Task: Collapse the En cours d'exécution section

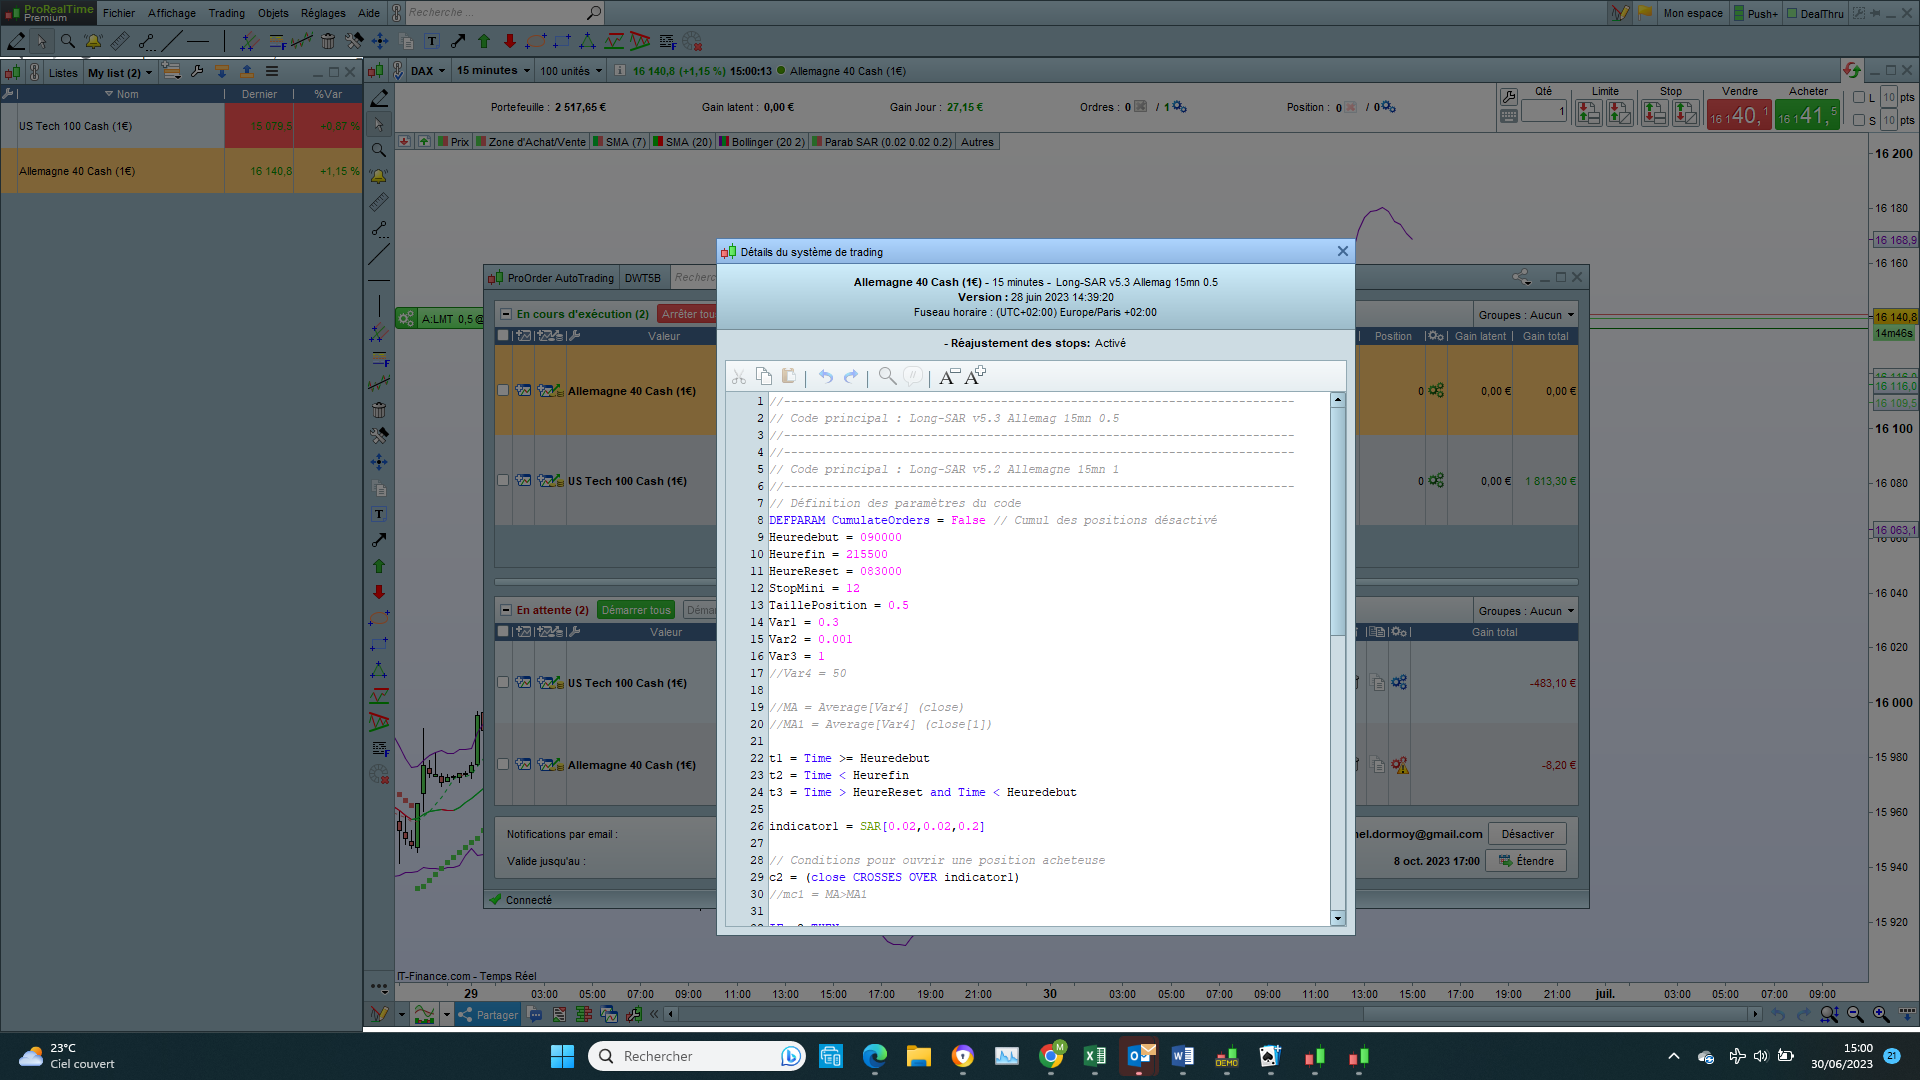Action: 506,314
